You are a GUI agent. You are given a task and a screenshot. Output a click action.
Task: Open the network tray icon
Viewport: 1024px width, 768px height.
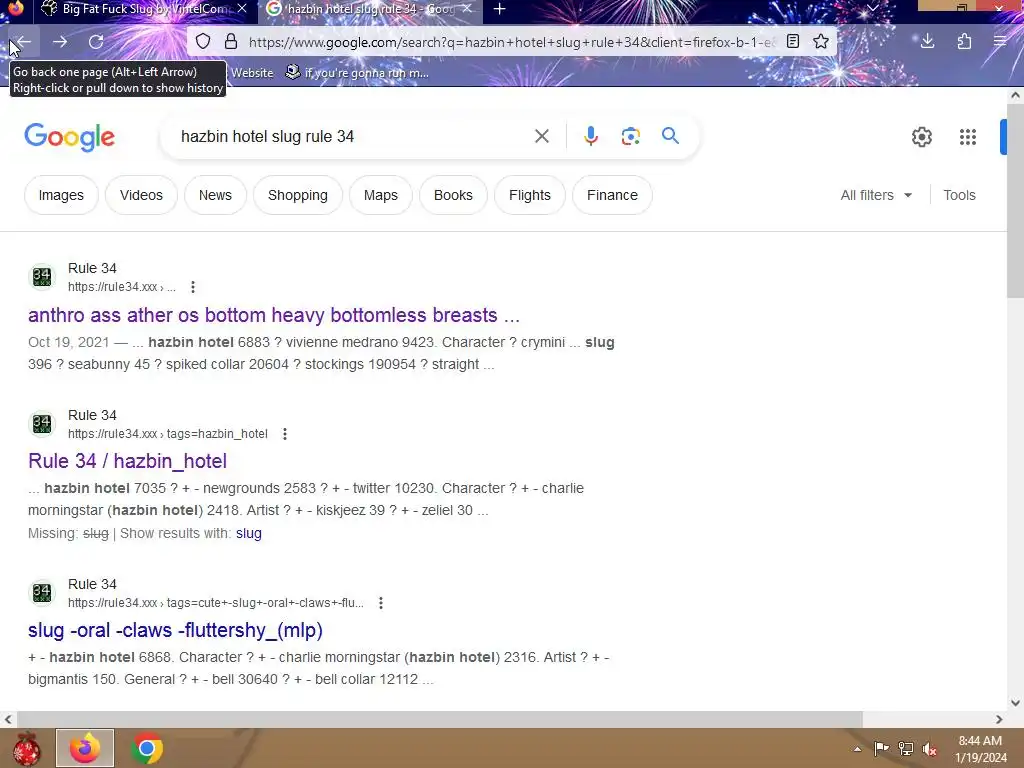906,749
